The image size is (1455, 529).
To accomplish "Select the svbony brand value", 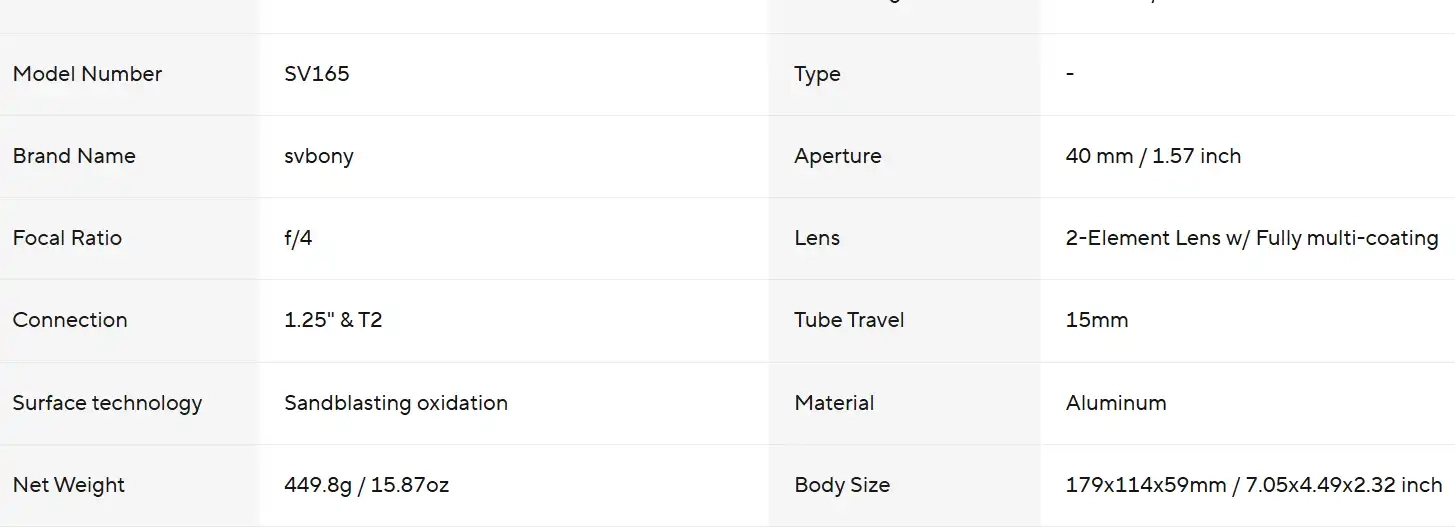I will (x=319, y=156).
